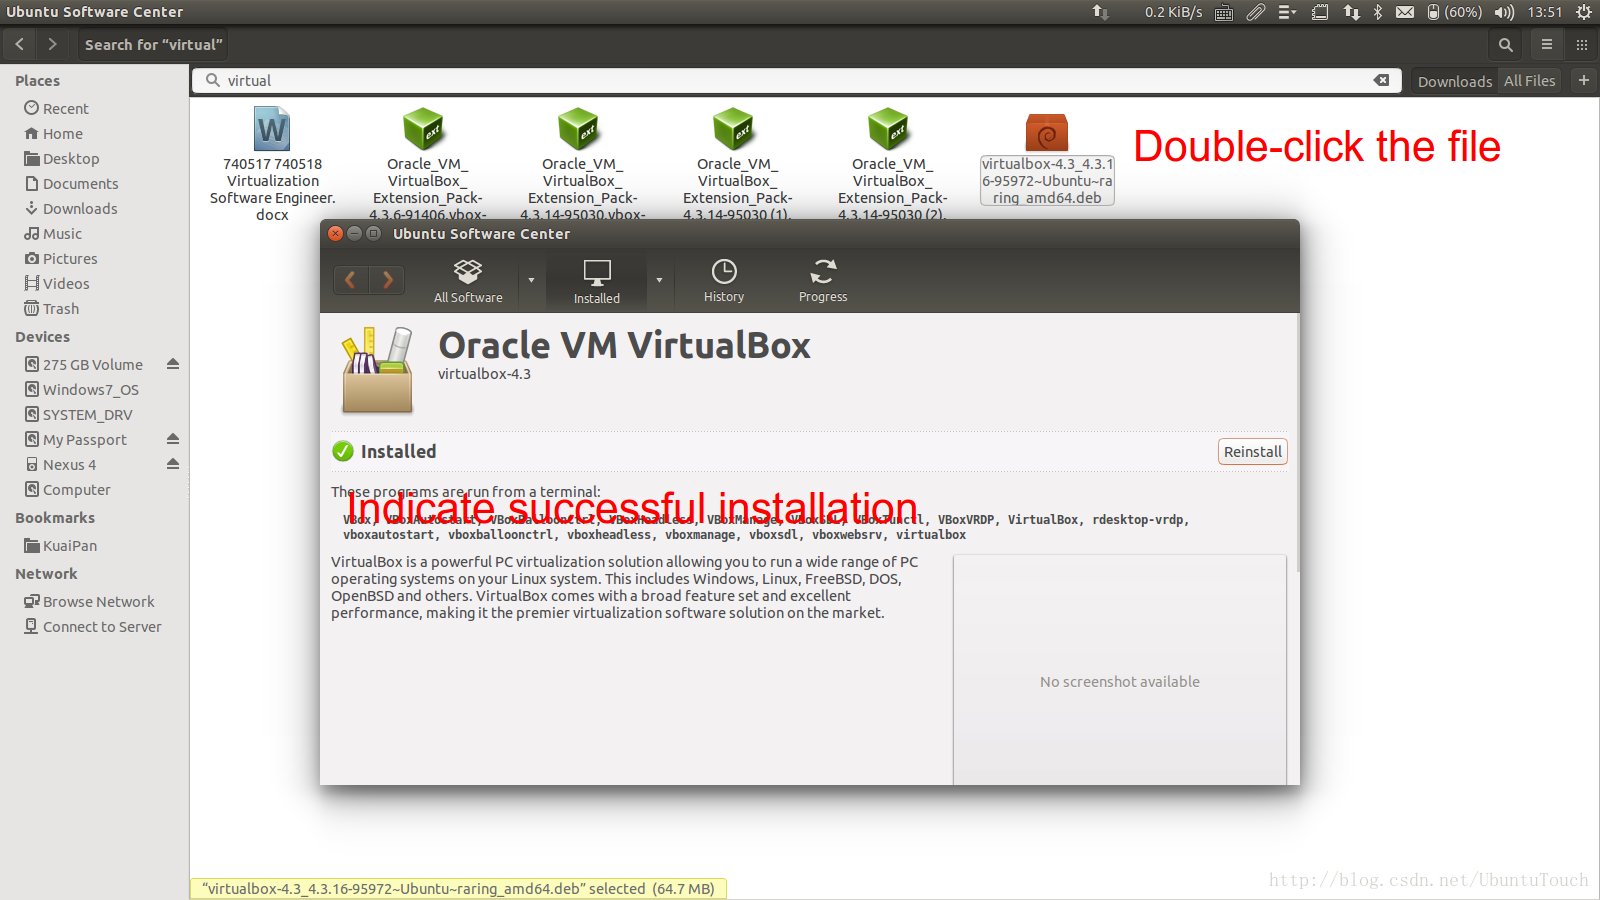Browse Network in sidebar

tap(98, 601)
